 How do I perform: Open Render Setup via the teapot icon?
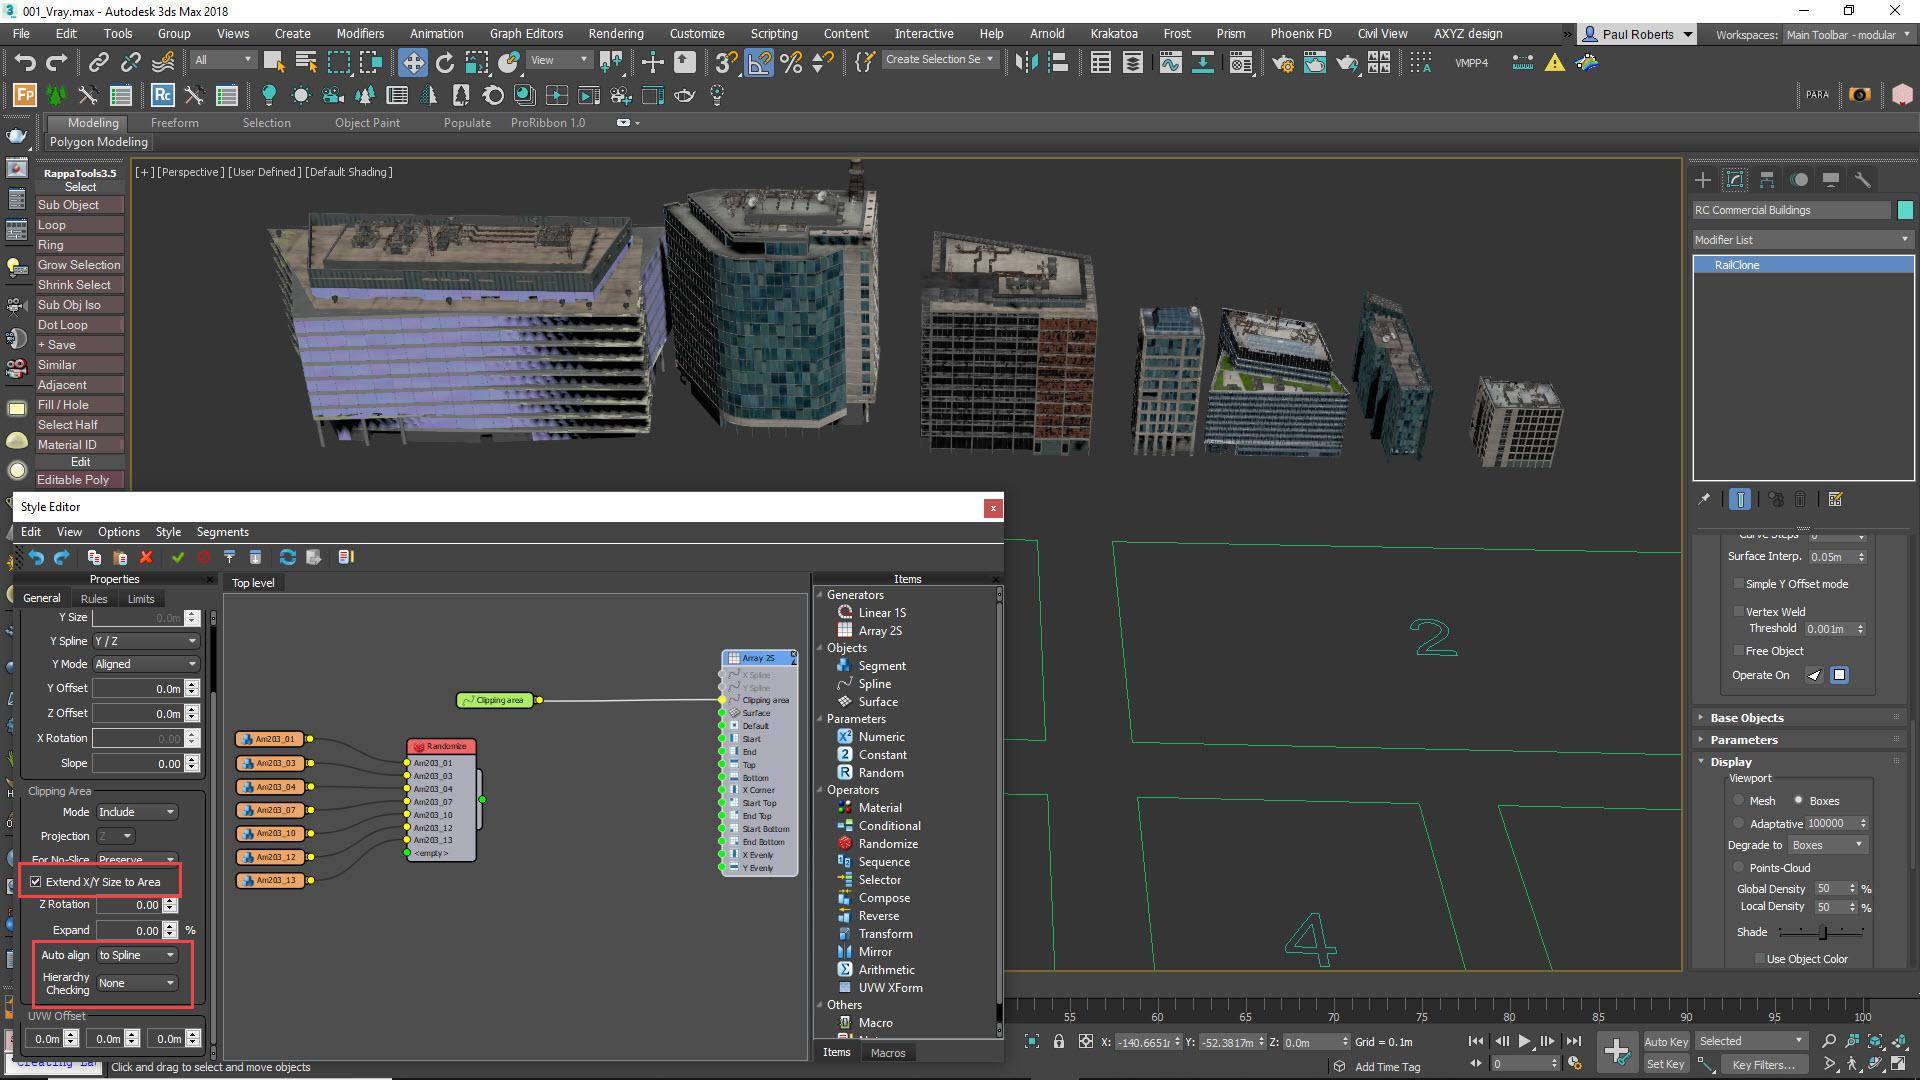[x=1284, y=62]
